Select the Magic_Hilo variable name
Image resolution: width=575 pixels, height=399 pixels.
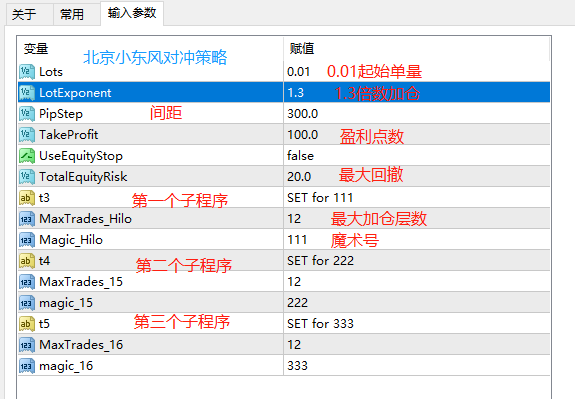(x=71, y=240)
